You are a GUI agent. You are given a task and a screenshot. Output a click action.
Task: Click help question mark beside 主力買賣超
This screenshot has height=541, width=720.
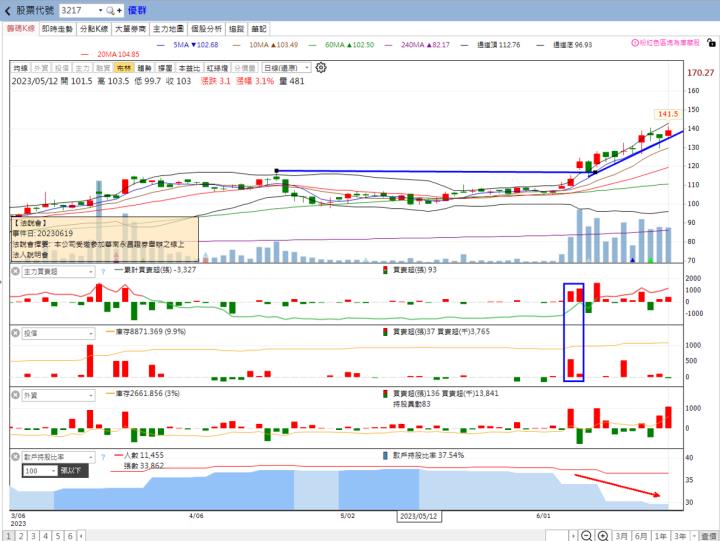click(103, 272)
